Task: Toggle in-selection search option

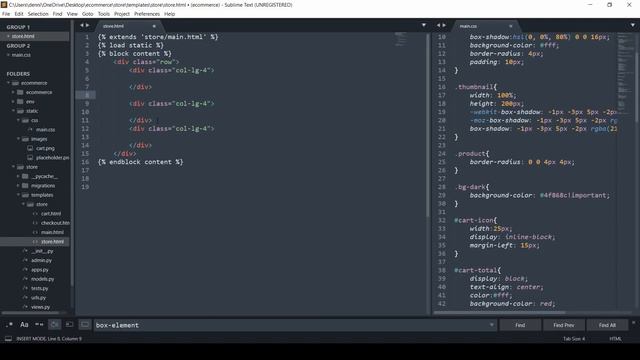Action: click(69, 325)
